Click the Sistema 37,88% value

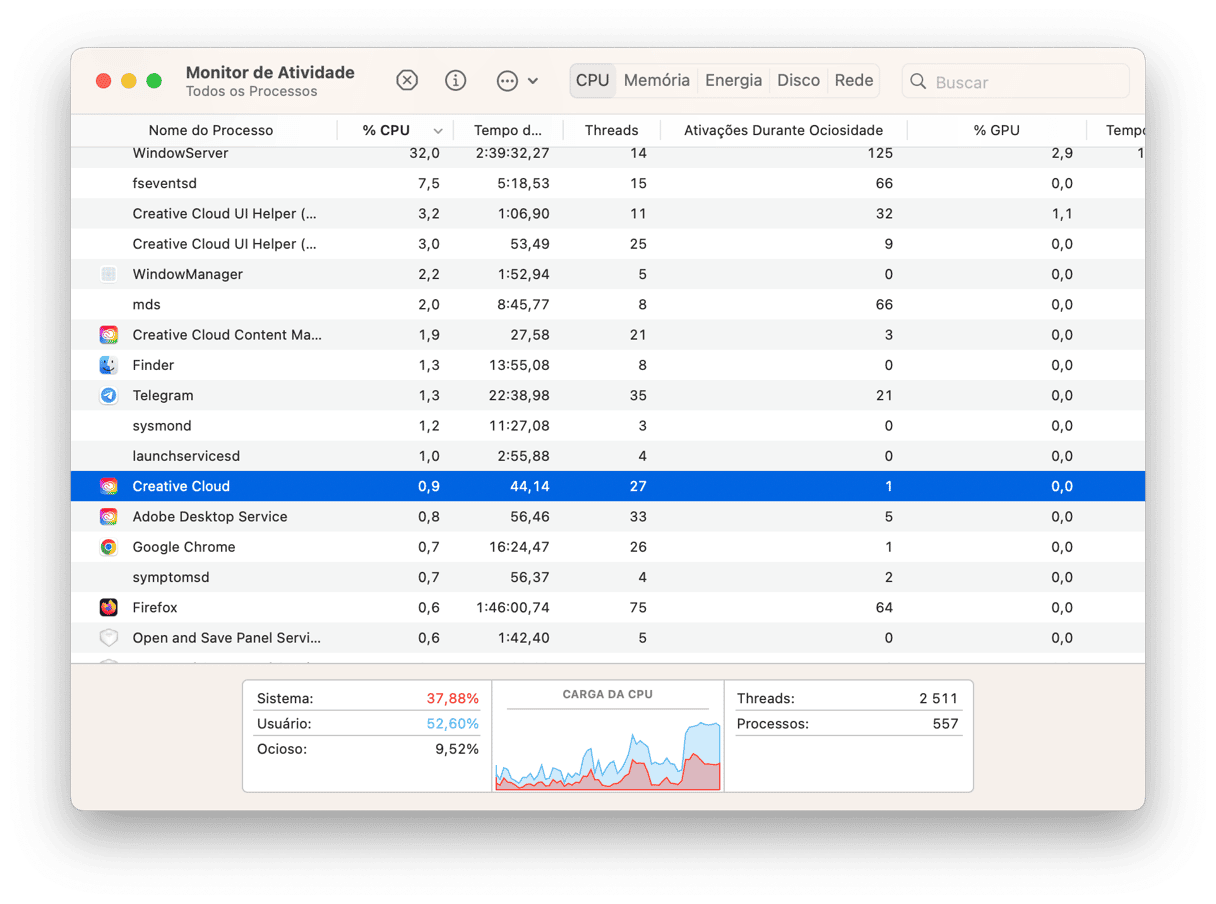click(x=453, y=698)
